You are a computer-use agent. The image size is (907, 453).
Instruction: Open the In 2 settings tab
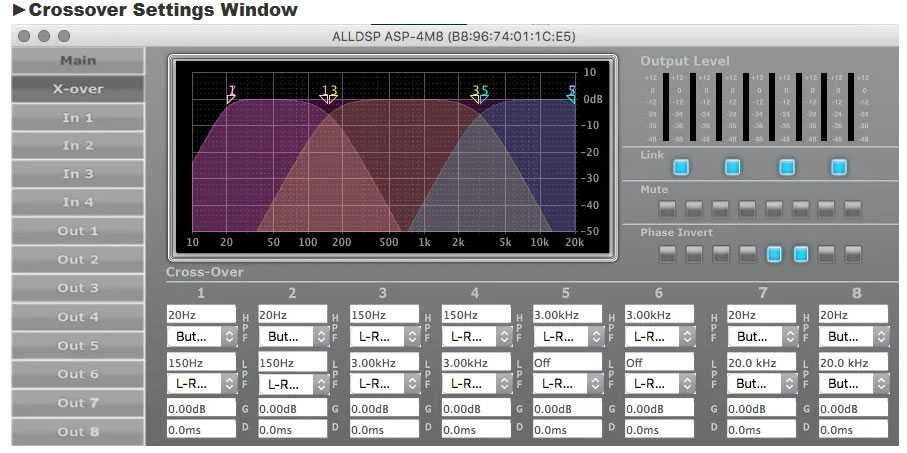pos(78,146)
